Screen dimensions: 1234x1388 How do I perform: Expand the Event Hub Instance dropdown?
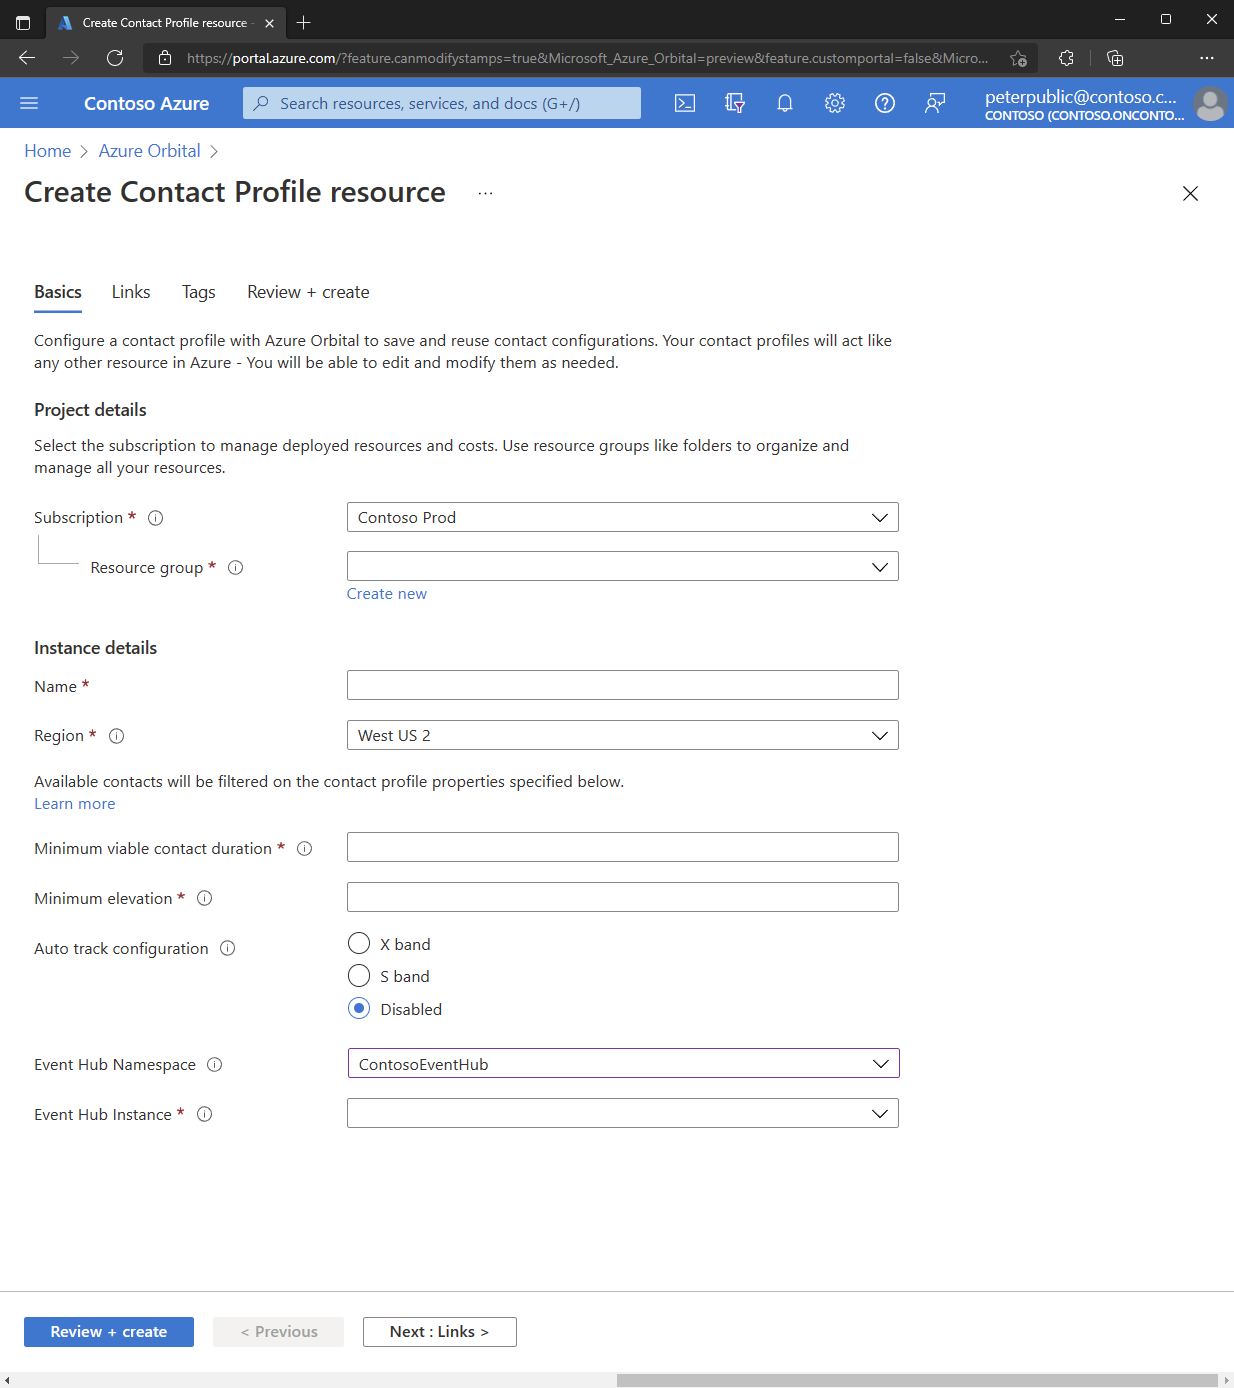[622, 1113]
